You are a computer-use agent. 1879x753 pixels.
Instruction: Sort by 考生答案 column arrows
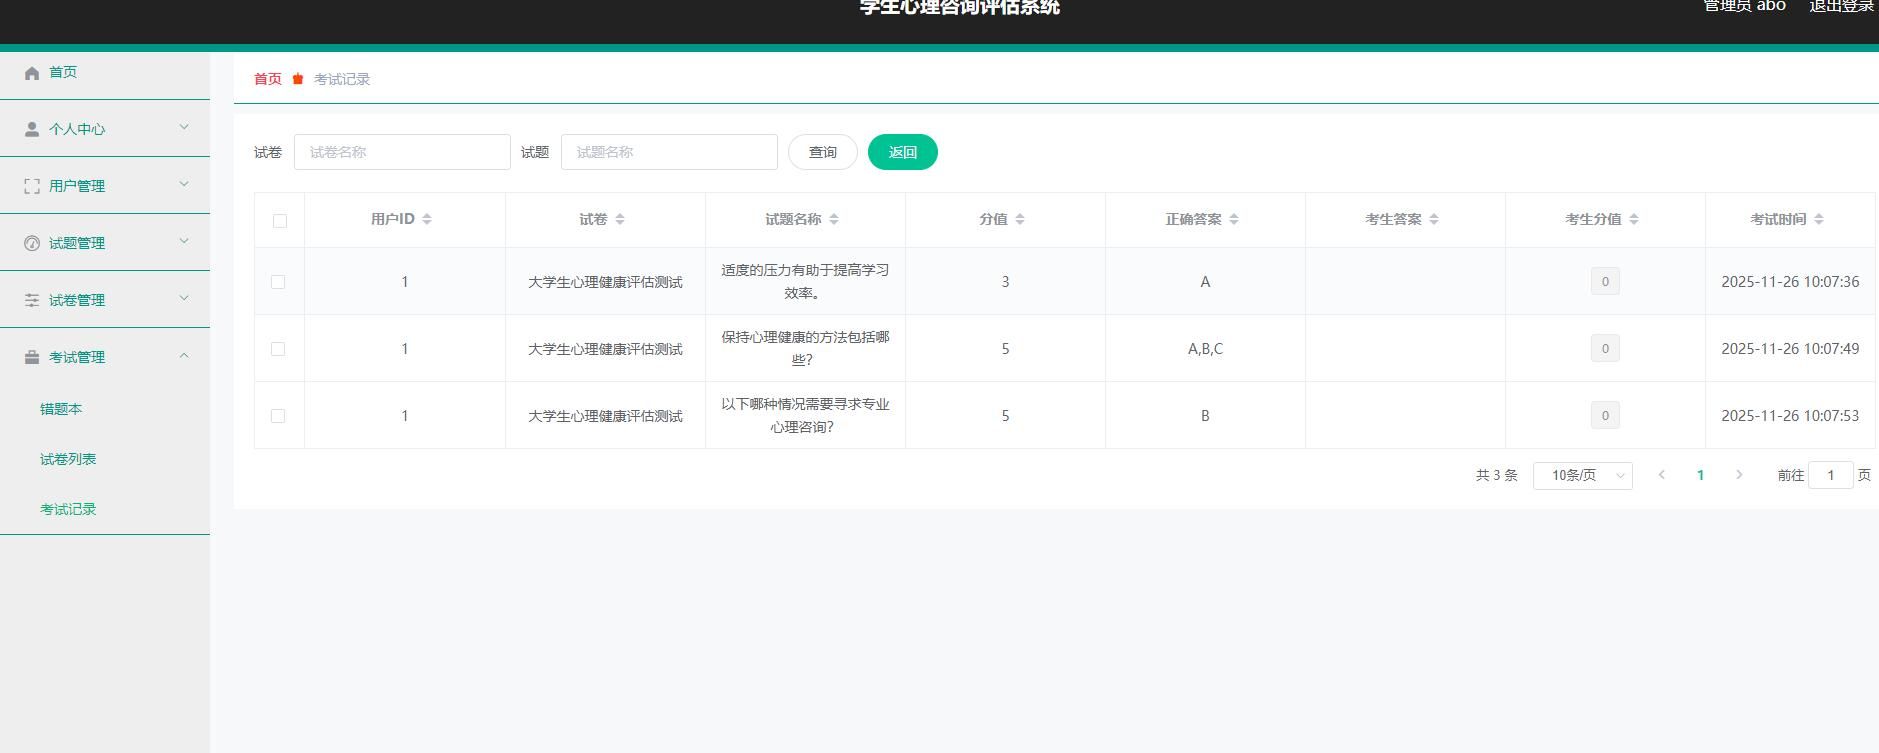[x=1434, y=219]
